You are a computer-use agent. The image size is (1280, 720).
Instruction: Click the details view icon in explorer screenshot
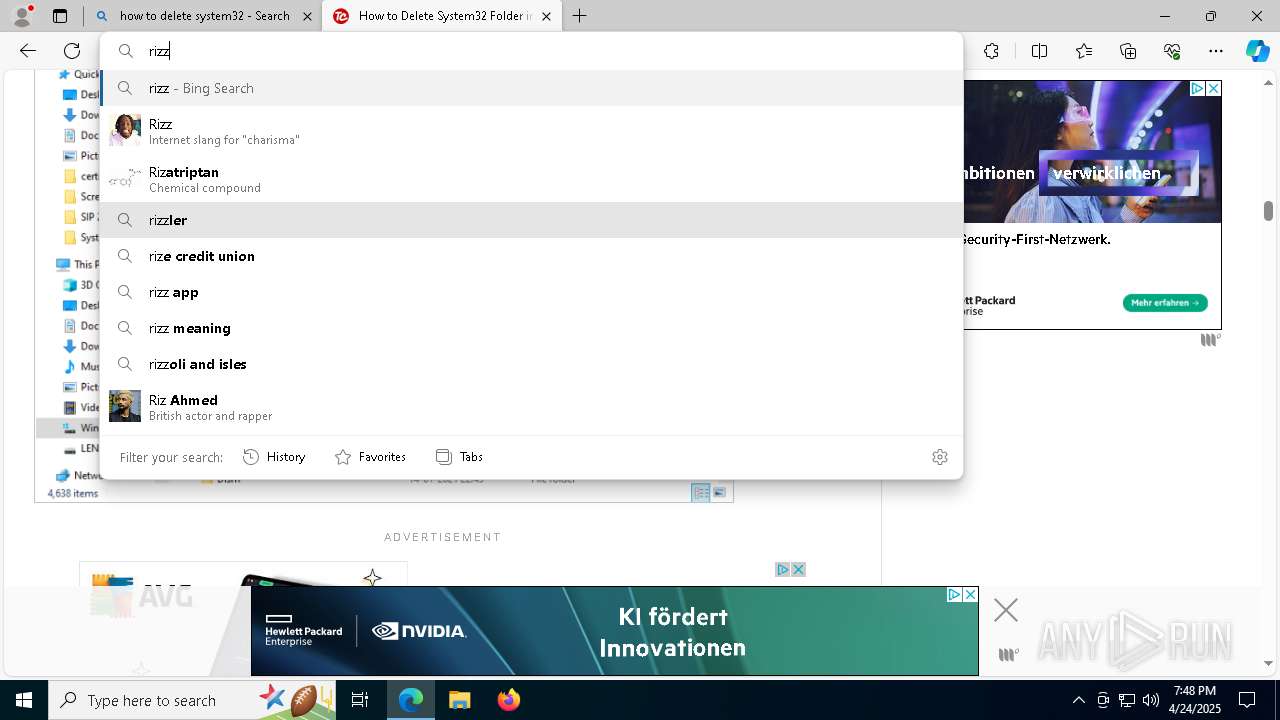(701, 492)
